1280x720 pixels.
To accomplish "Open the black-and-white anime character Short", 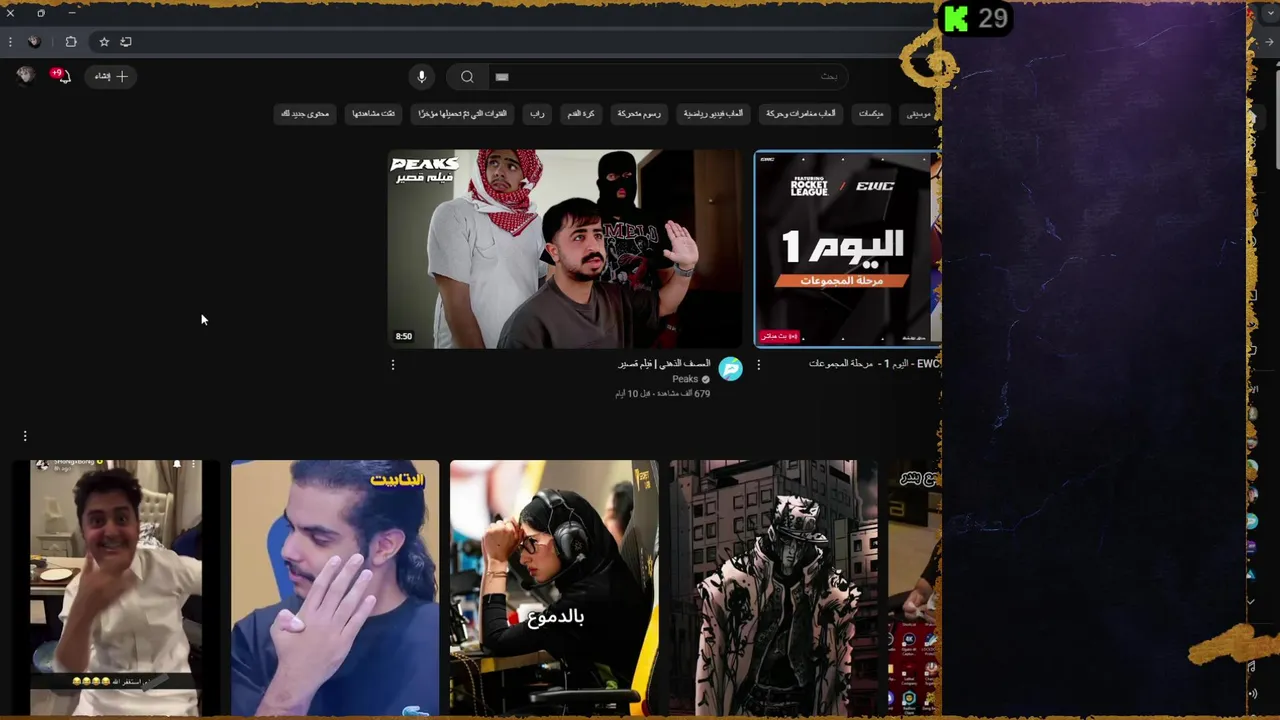I will (773, 588).
